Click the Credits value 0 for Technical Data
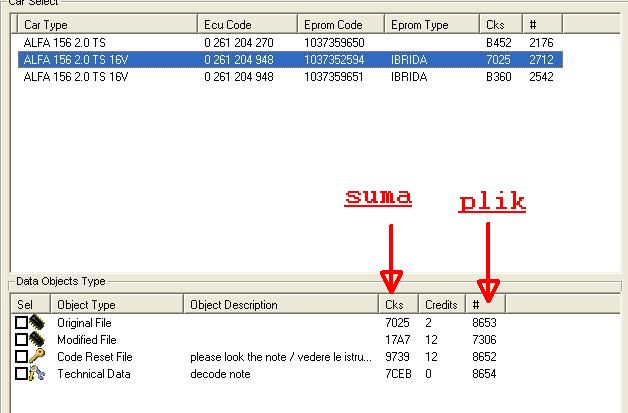628x413 pixels. point(428,374)
